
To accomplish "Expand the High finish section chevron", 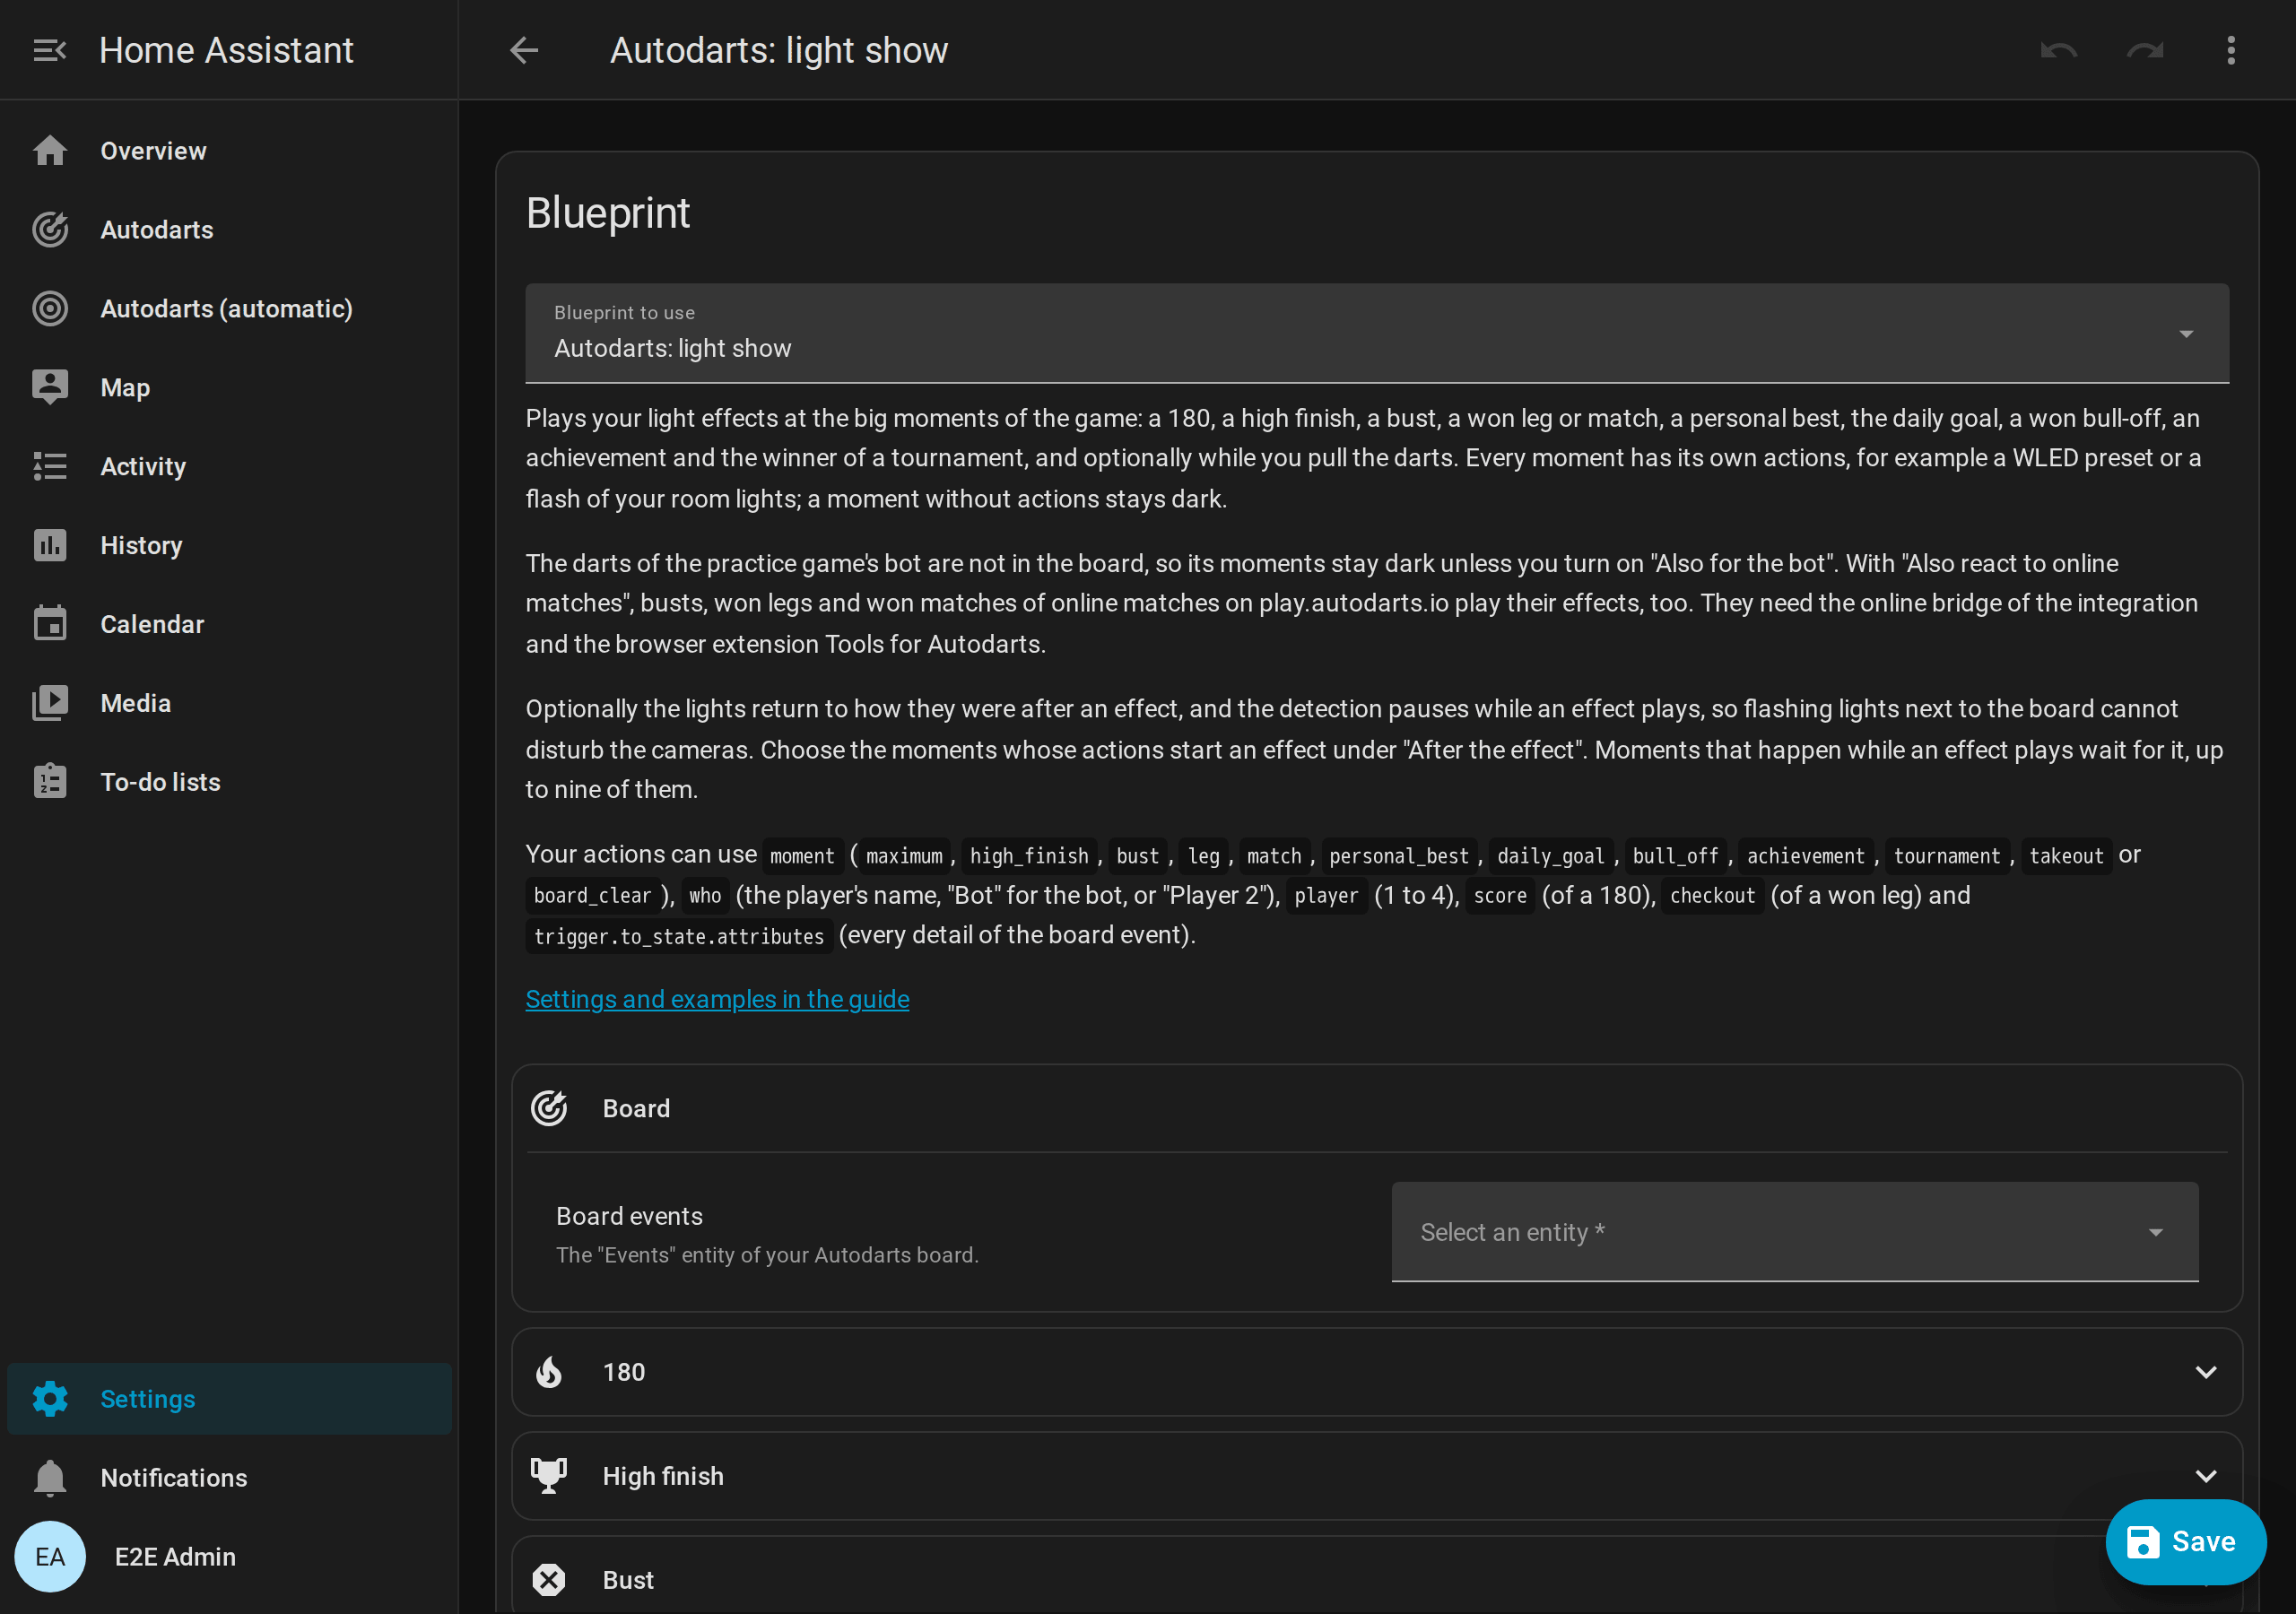I will pyautogui.click(x=2205, y=1476).
